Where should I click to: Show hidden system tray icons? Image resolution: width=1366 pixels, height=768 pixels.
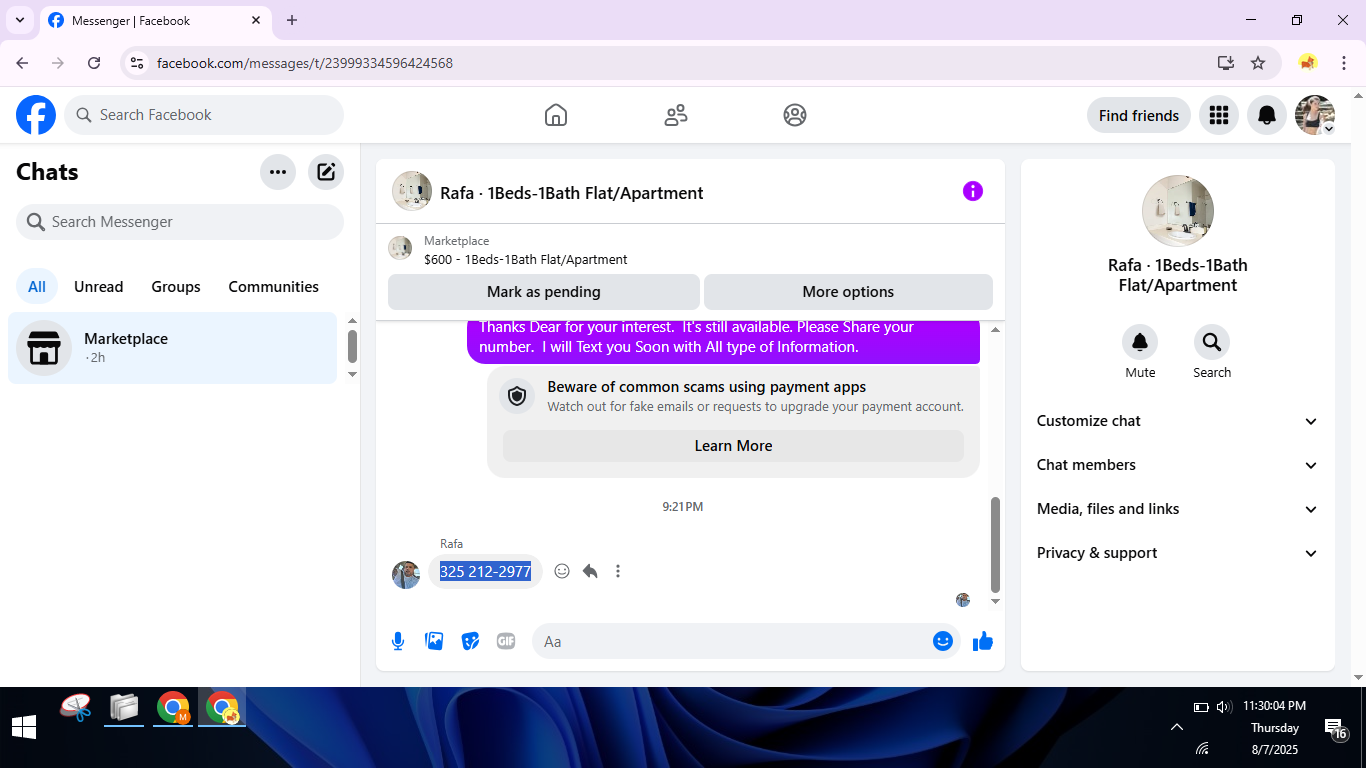1177,728
